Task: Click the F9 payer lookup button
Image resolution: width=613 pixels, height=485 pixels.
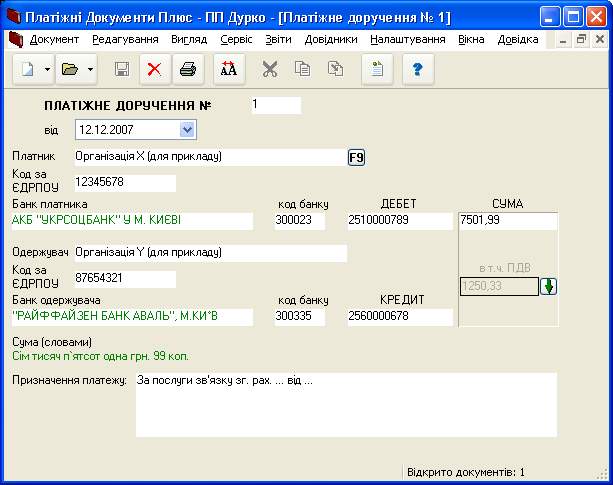Action: 356,157
